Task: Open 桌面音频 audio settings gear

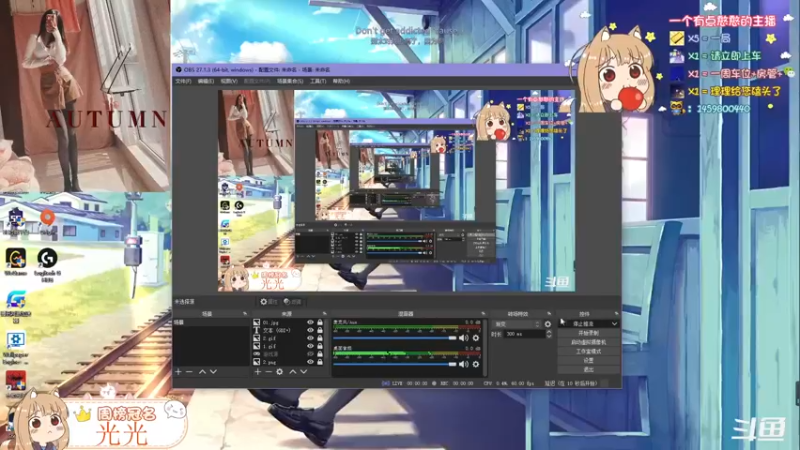Action: 476,364
